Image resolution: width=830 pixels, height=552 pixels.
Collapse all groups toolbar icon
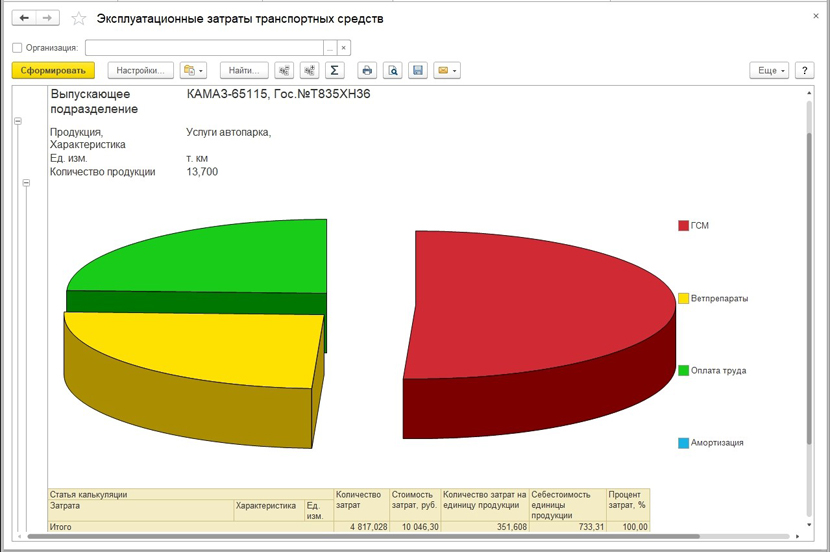coord(284,70)
